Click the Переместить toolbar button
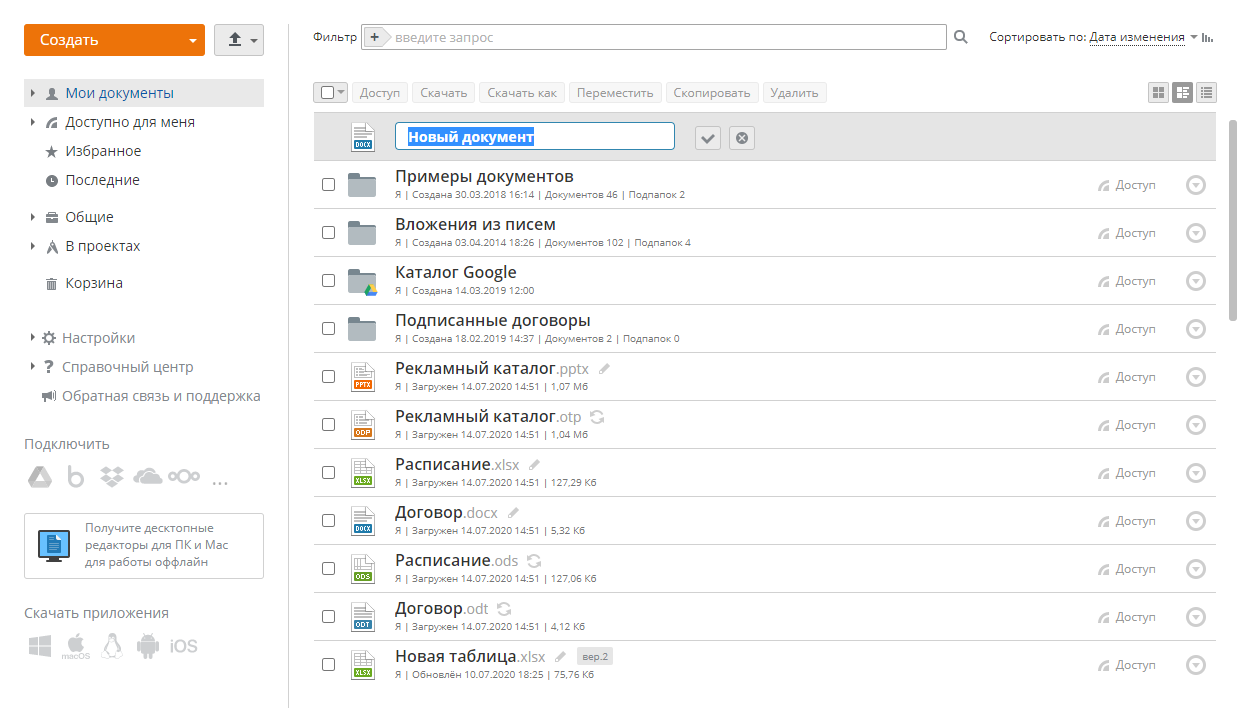Viewport: 1240px width, 708px height. [615, 92]
